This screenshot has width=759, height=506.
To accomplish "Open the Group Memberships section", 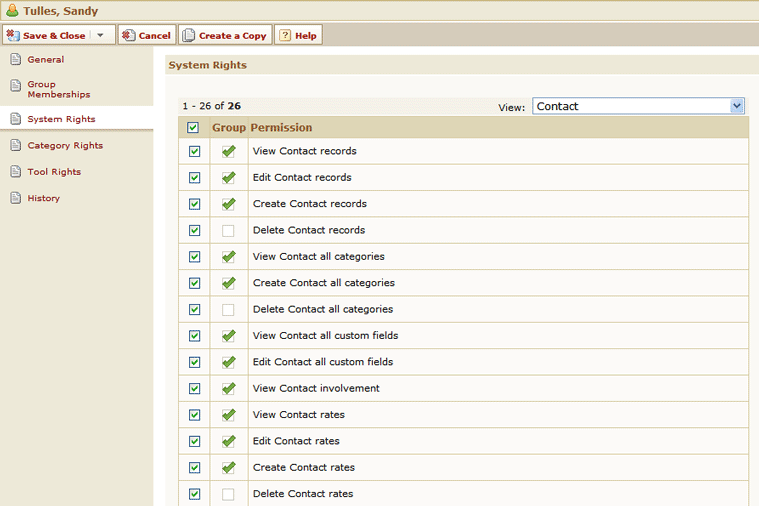I will click(59, 89).
